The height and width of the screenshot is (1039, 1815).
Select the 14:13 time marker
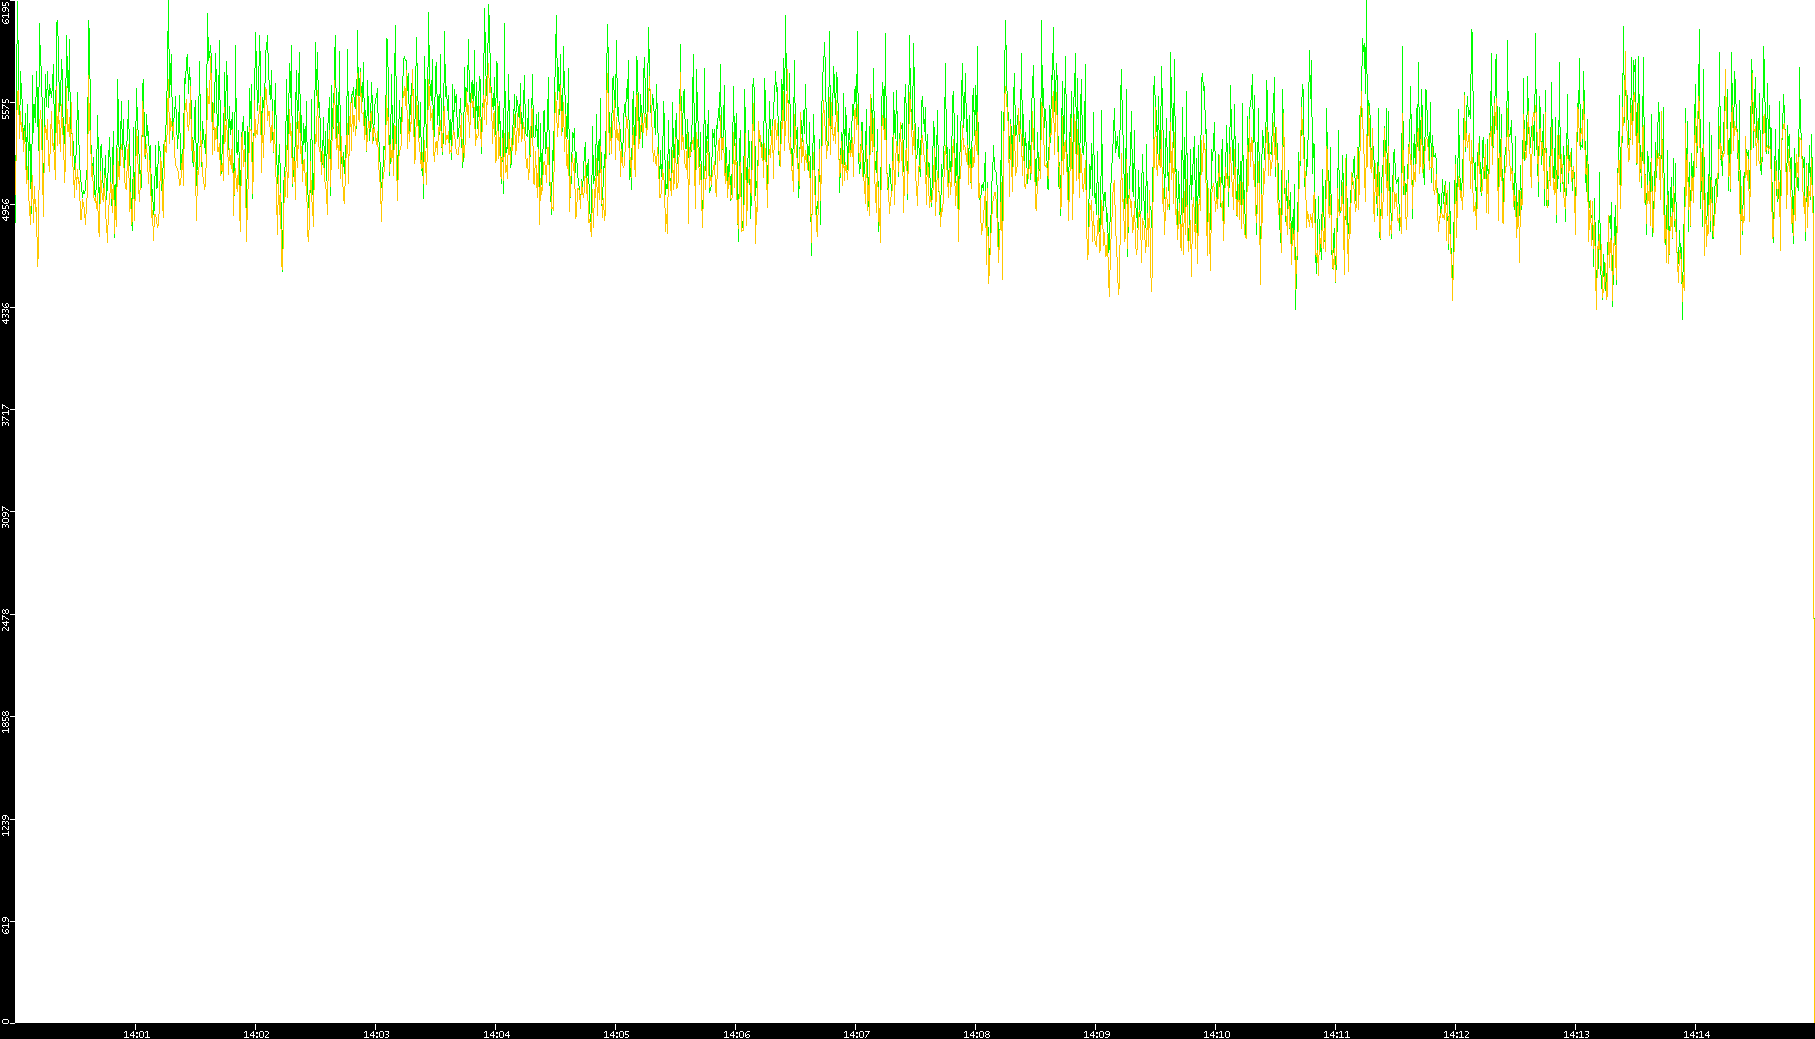(x=1576, y=1034)
